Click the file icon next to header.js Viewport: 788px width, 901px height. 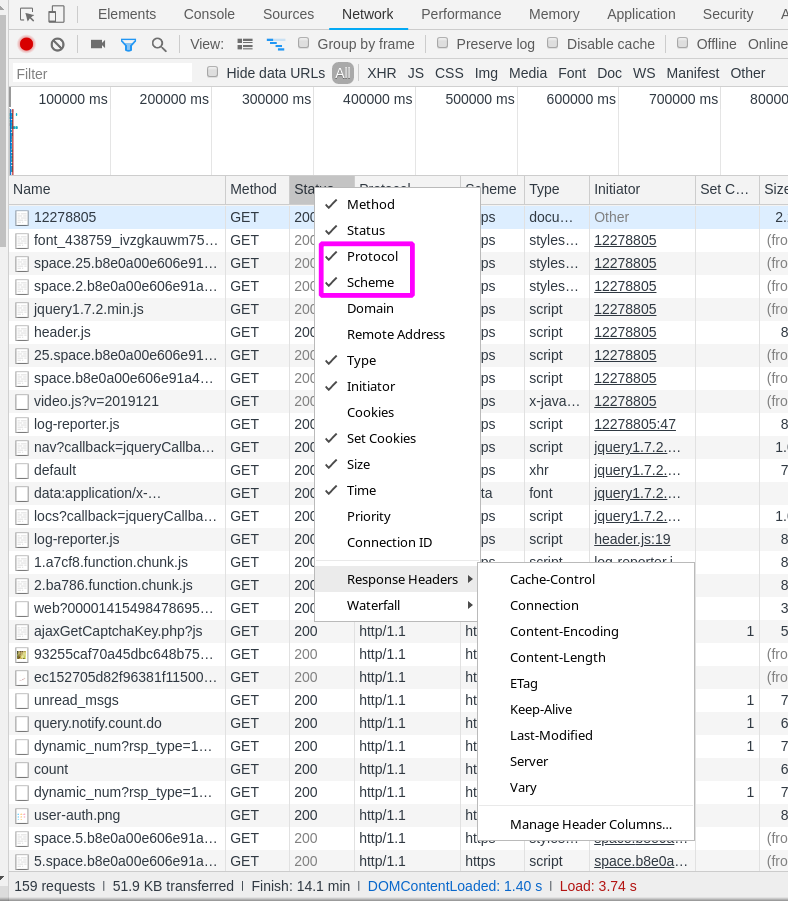[22, 333]
